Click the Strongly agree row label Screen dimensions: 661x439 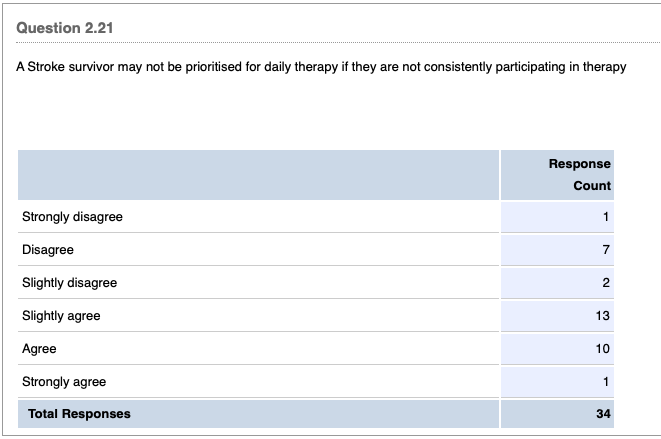pyautogui.click(x=64, y=382)
